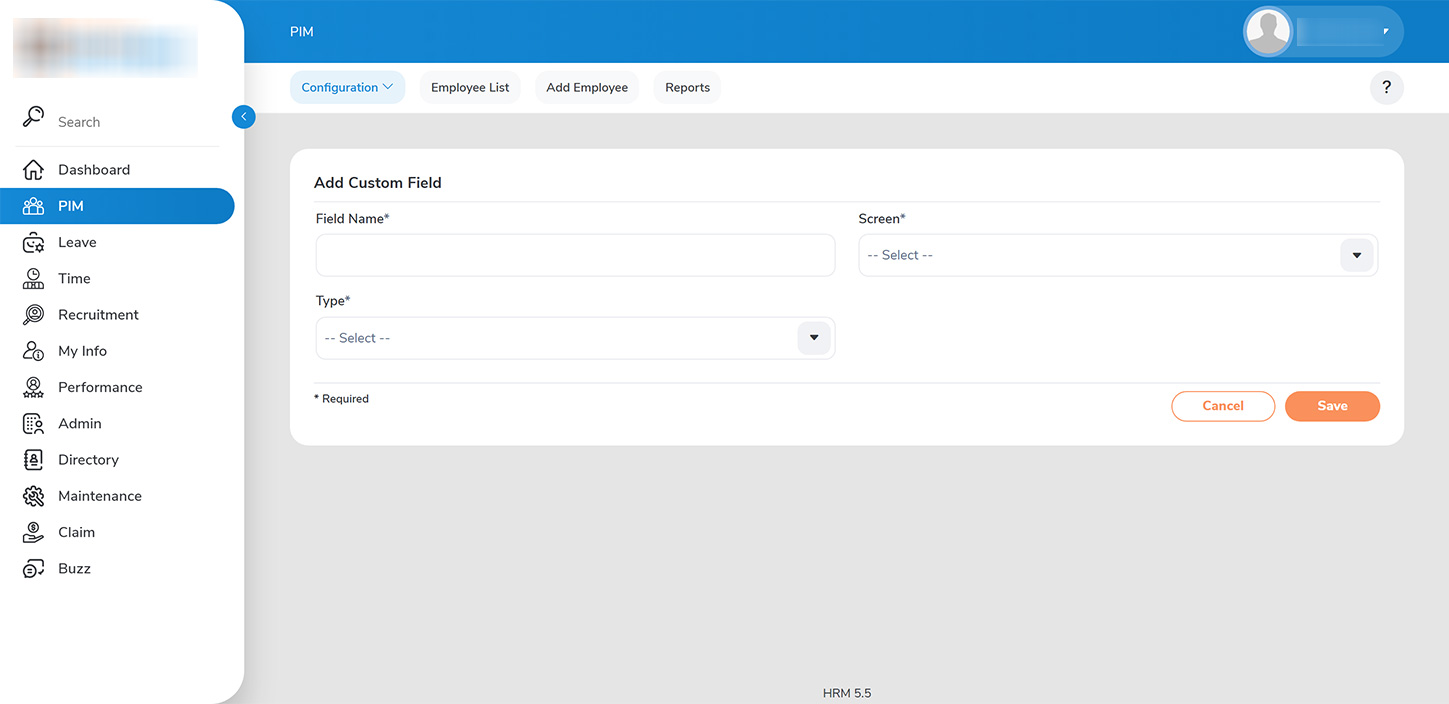The image size is (1449, 704).
Task: Focus the Field Name input box
Action: click(x=575, y=256)
